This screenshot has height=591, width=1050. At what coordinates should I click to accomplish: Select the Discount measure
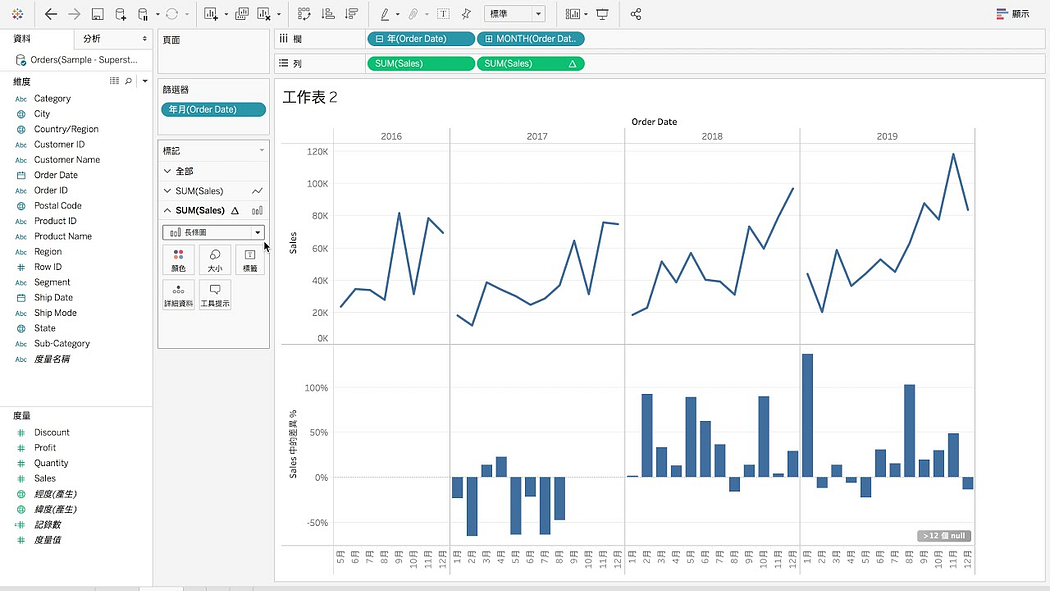tap(52, 432)
